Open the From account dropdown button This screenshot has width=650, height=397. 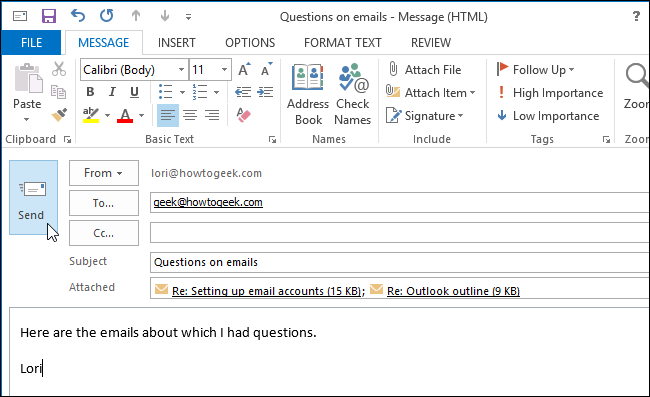pos(104,173)
